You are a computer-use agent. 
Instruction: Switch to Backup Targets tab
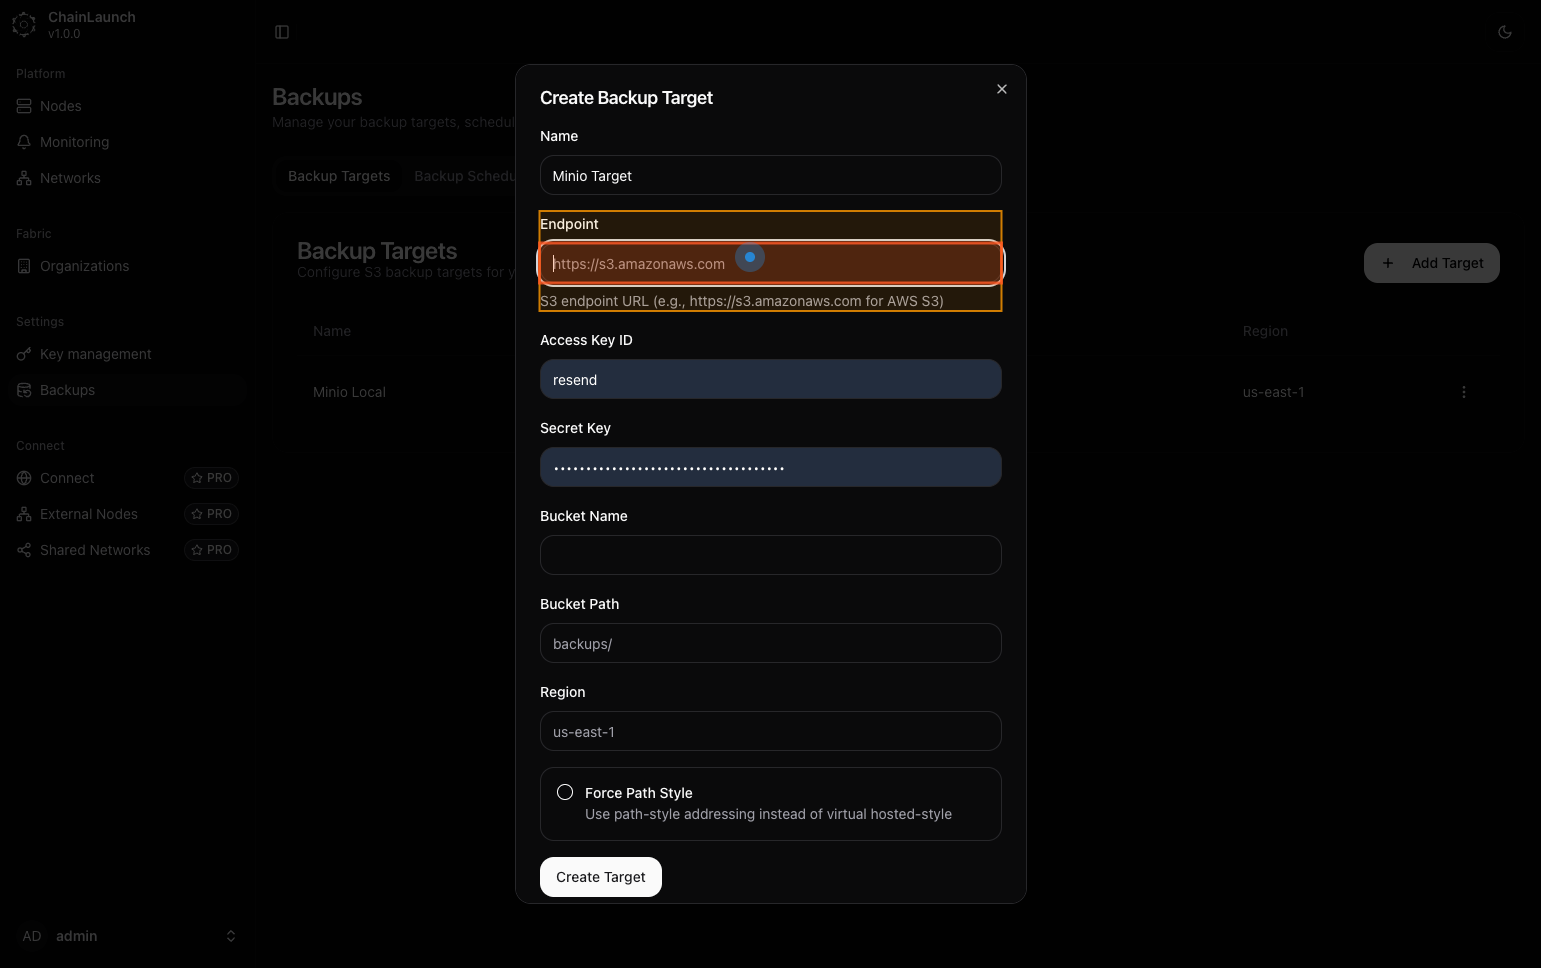[x=339, y=176]
